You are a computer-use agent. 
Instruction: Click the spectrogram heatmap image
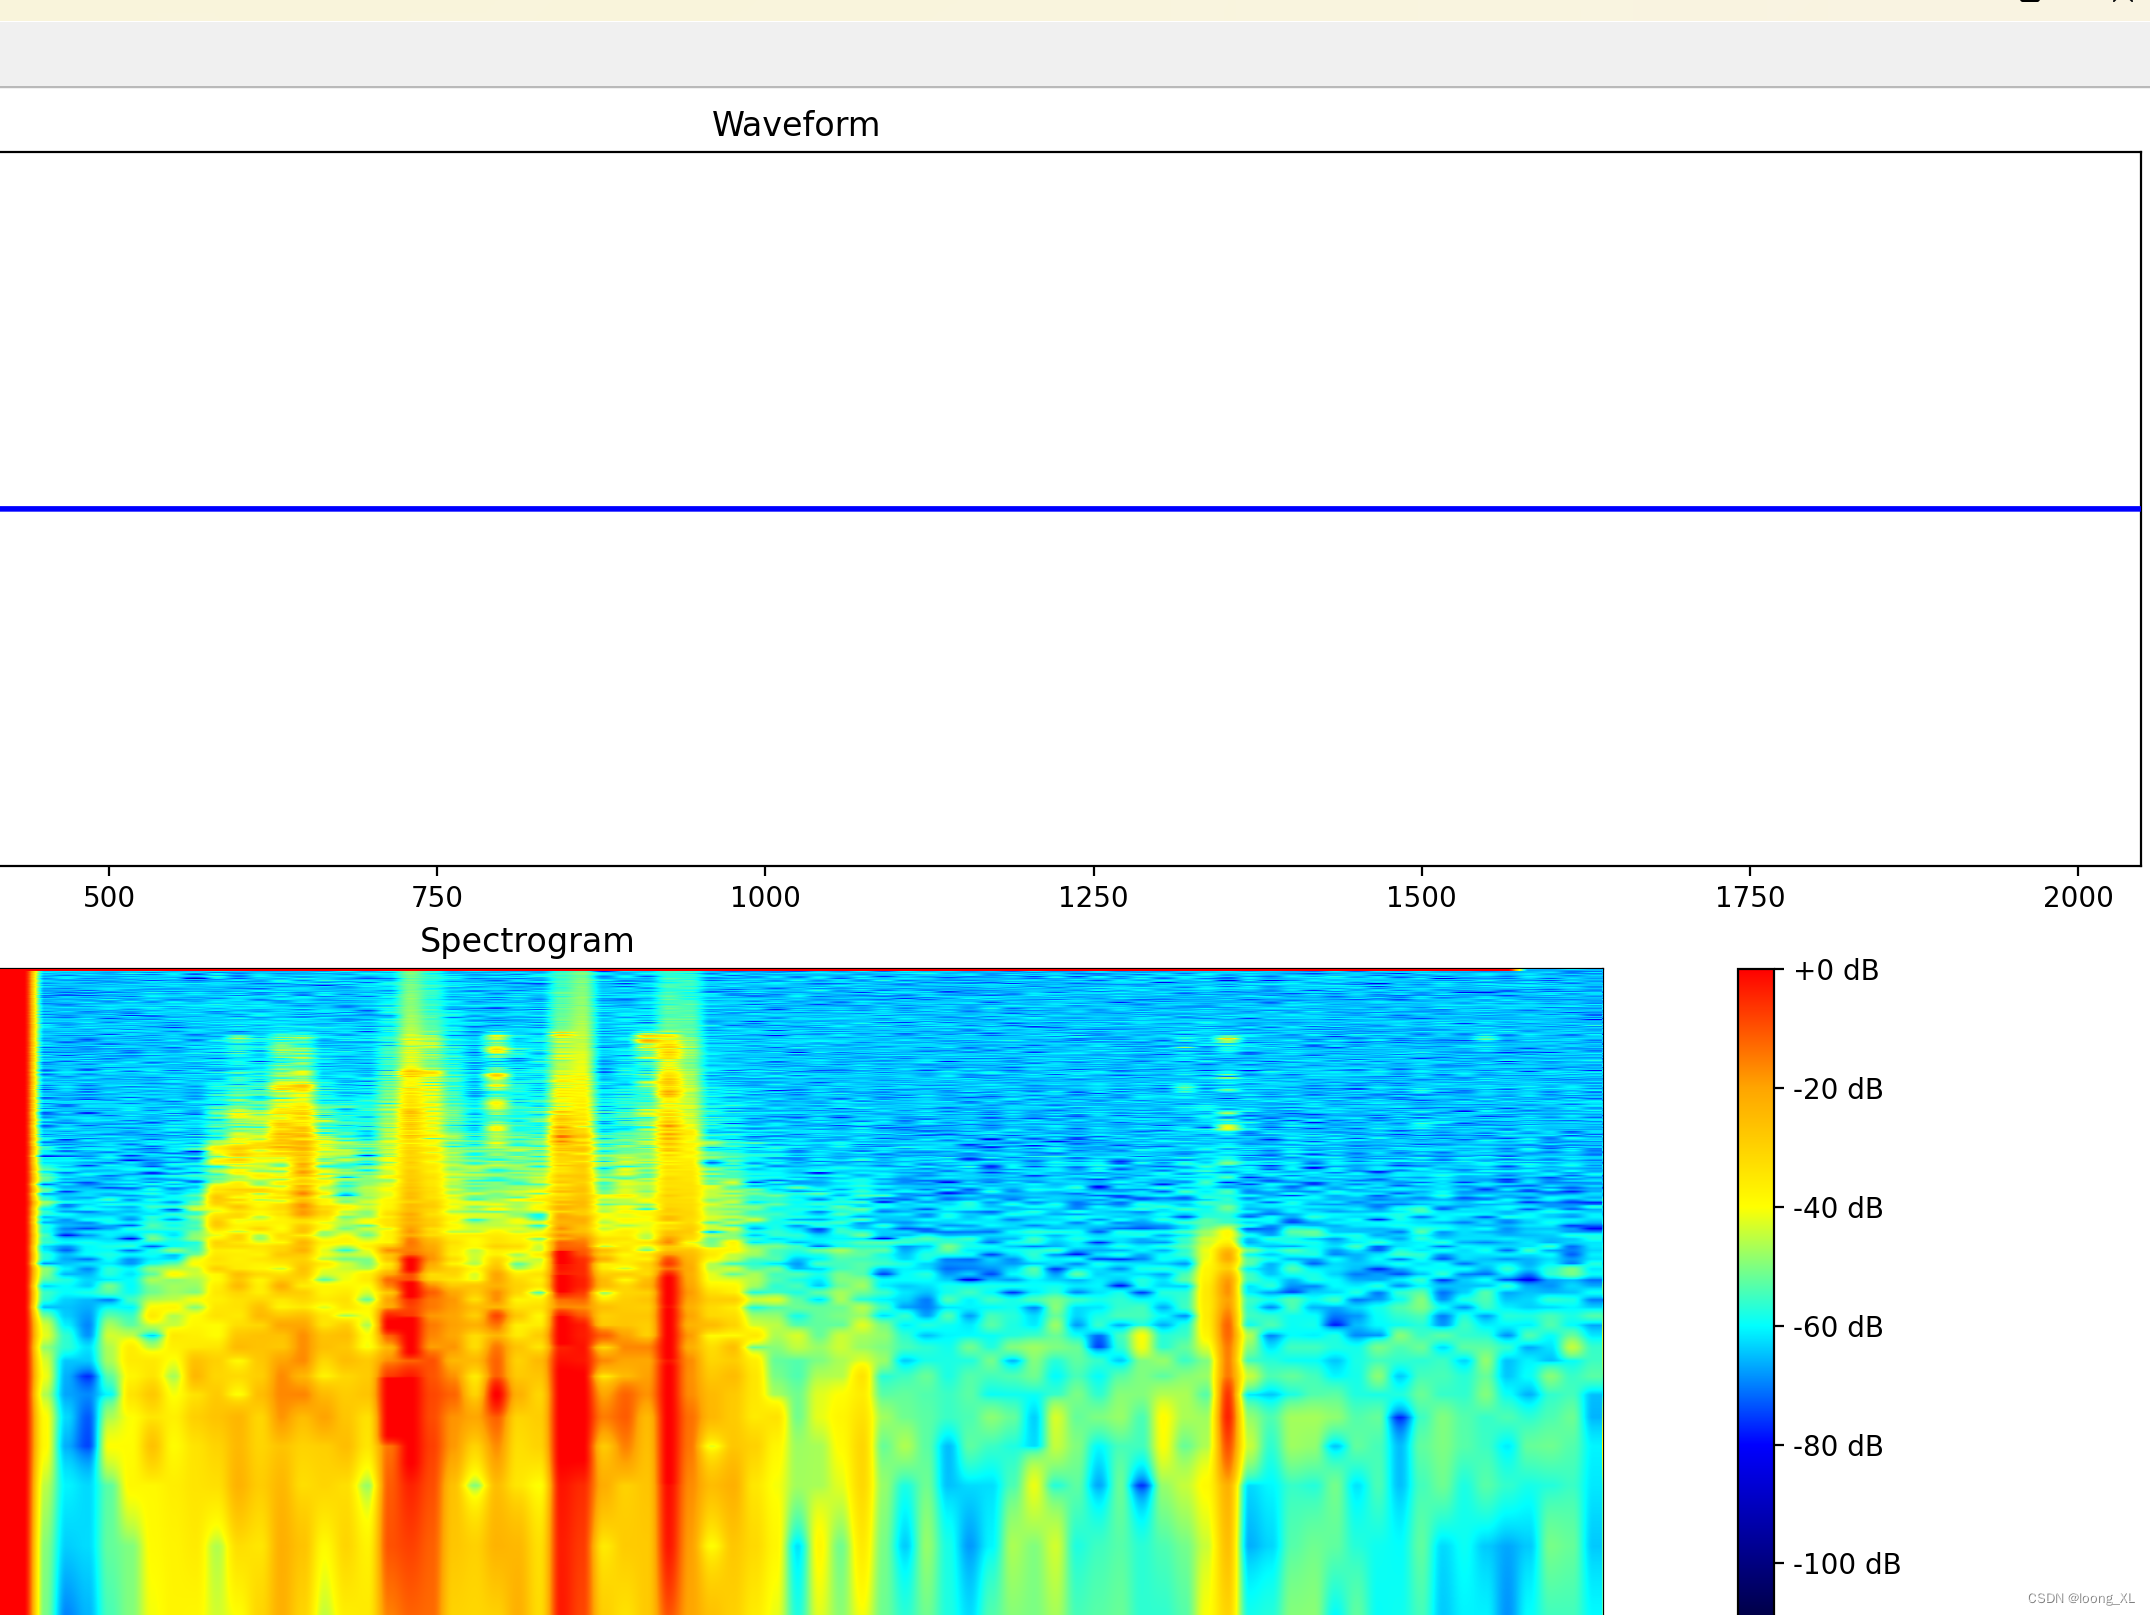(x=801, y=1291)
